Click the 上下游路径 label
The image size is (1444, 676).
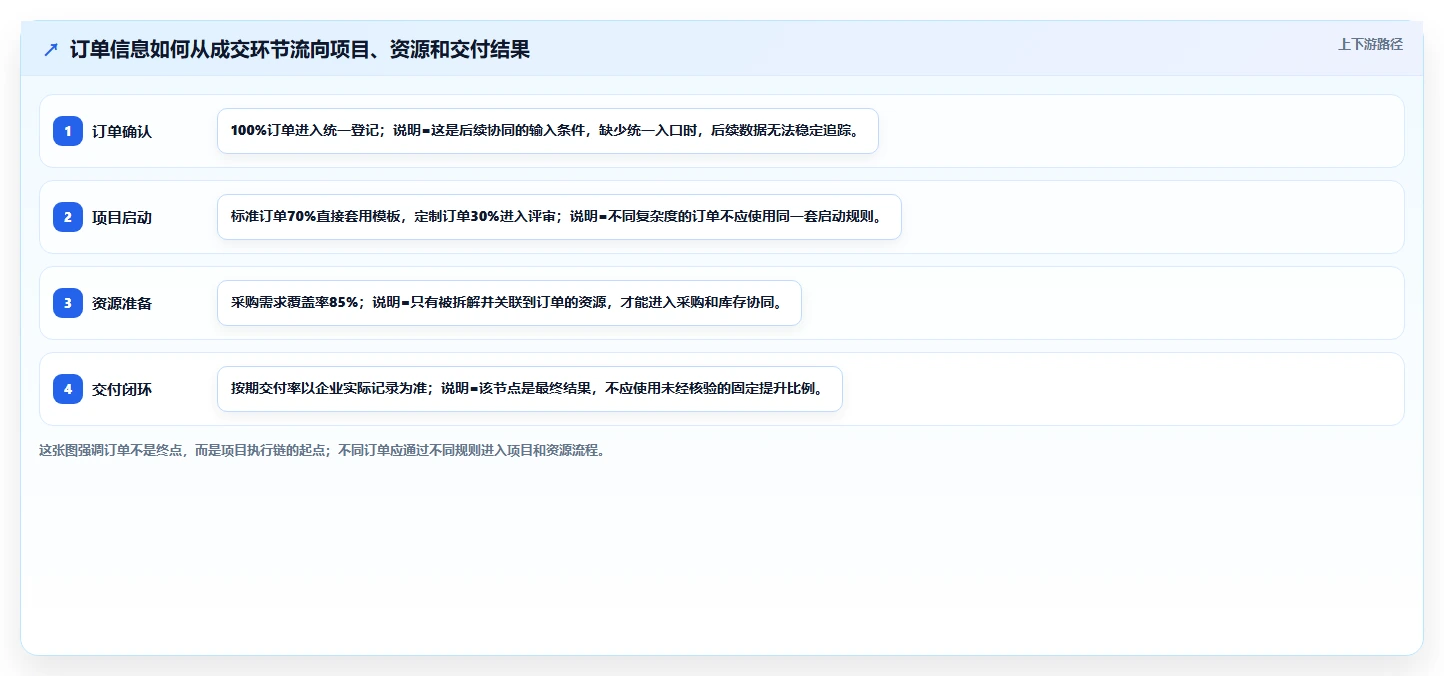(1370, 44)
